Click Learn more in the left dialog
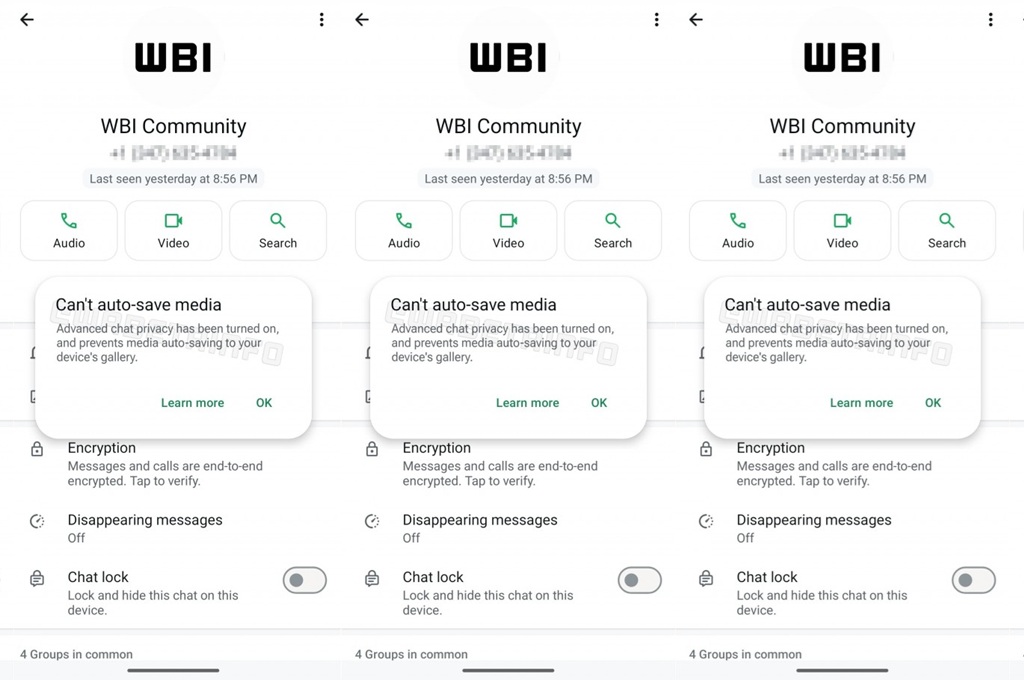 (x=193, y=403)
